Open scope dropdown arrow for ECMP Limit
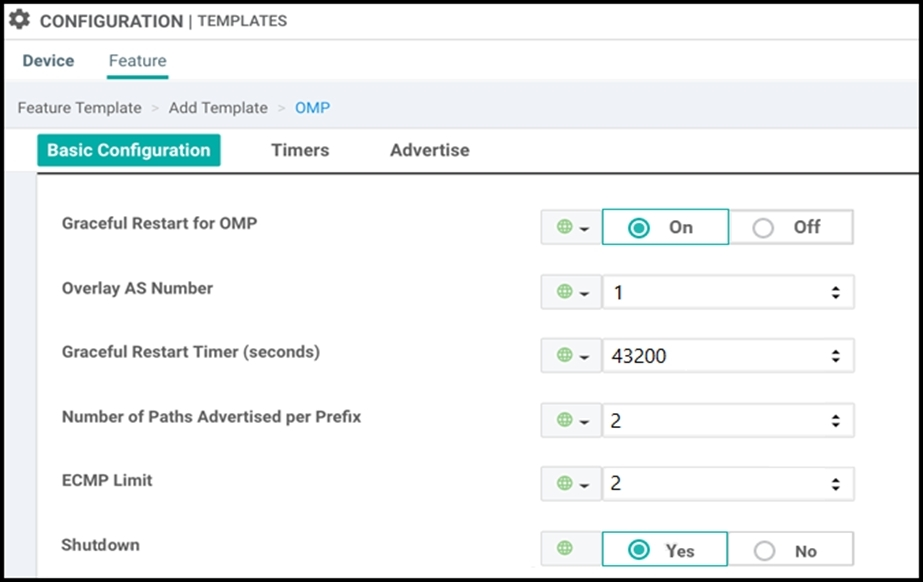Screen dimensions: 923x582 pyautogui.click(x=584, y=485)
